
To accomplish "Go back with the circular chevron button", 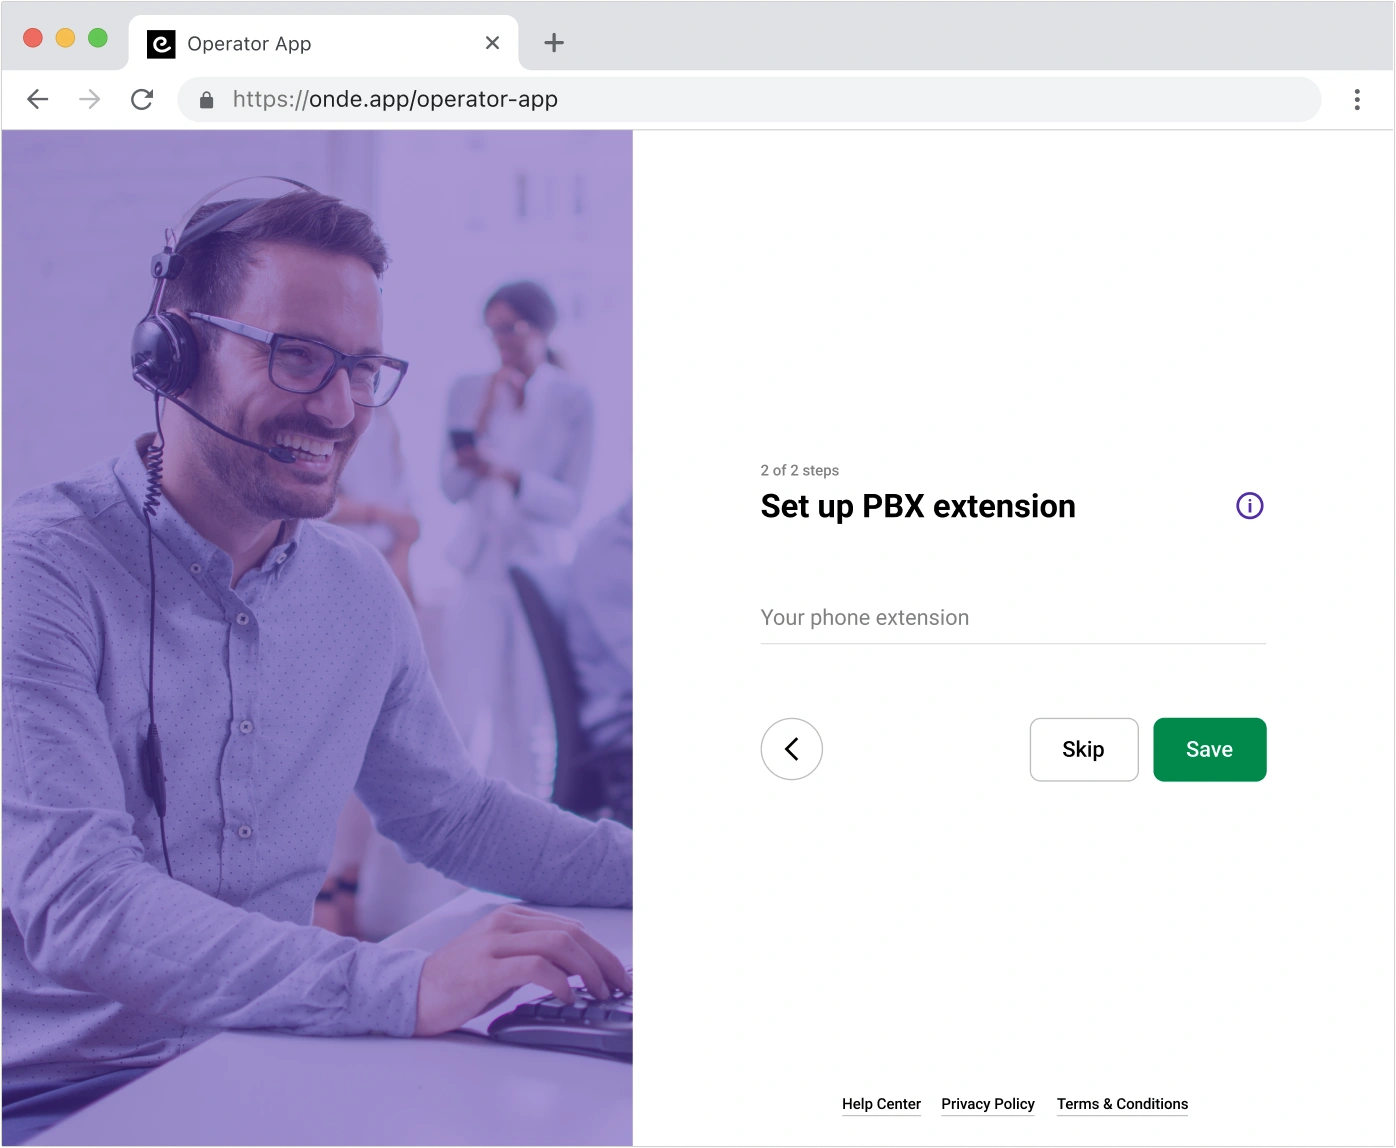I will (791, 749).
